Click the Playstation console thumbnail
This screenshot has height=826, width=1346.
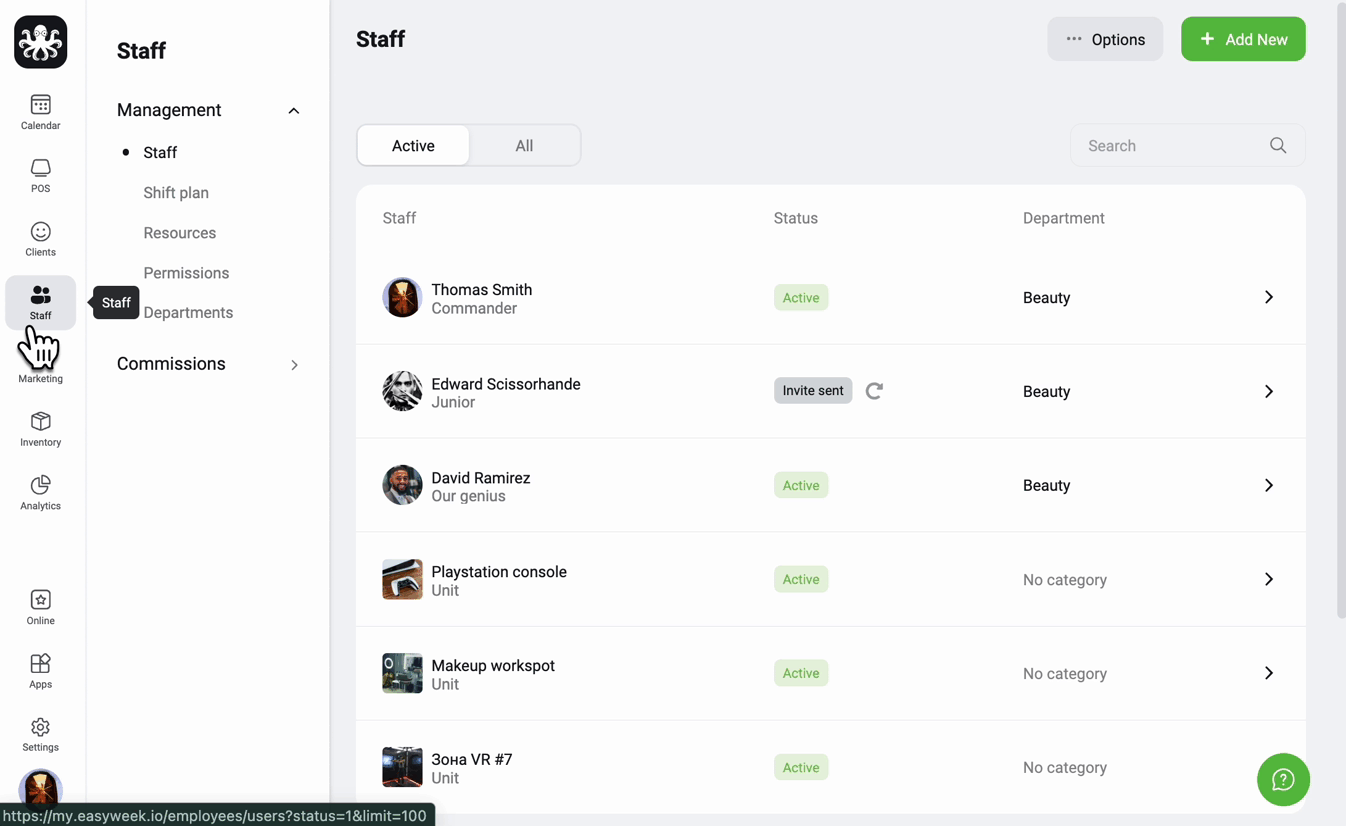402,579
